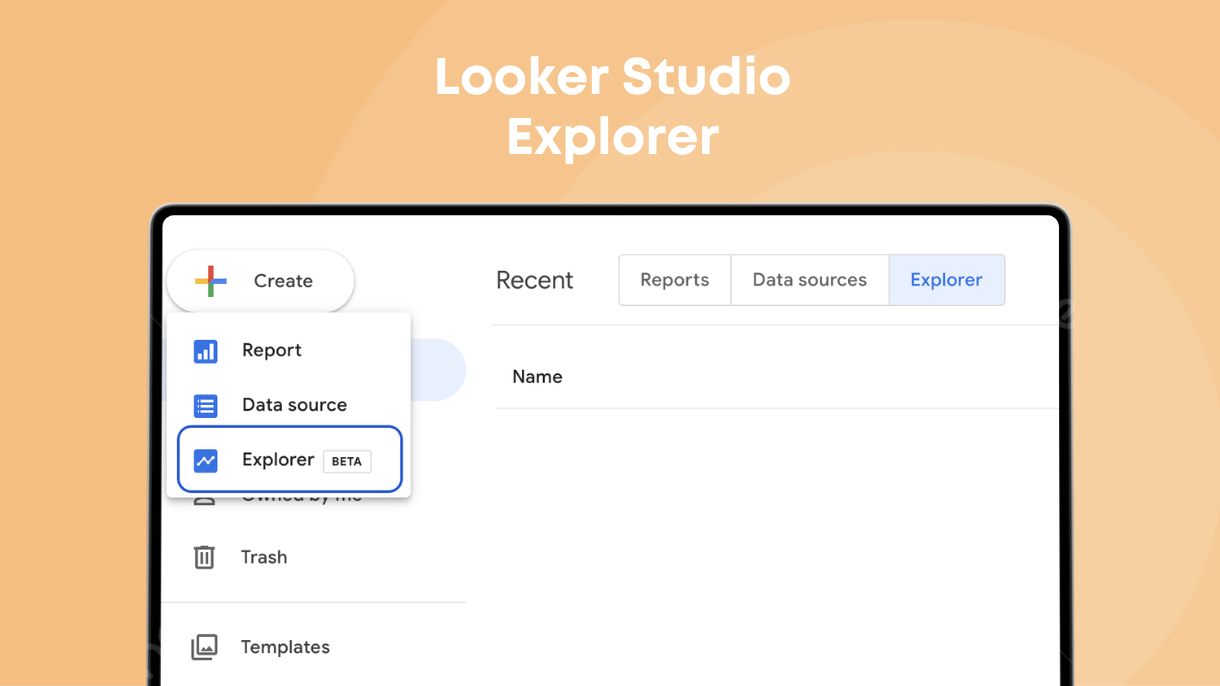Image resolution: width=1220 pixels, height=686 pixels.
Task: Click the Report bar chart icon
Action: [x=206, y=351]
